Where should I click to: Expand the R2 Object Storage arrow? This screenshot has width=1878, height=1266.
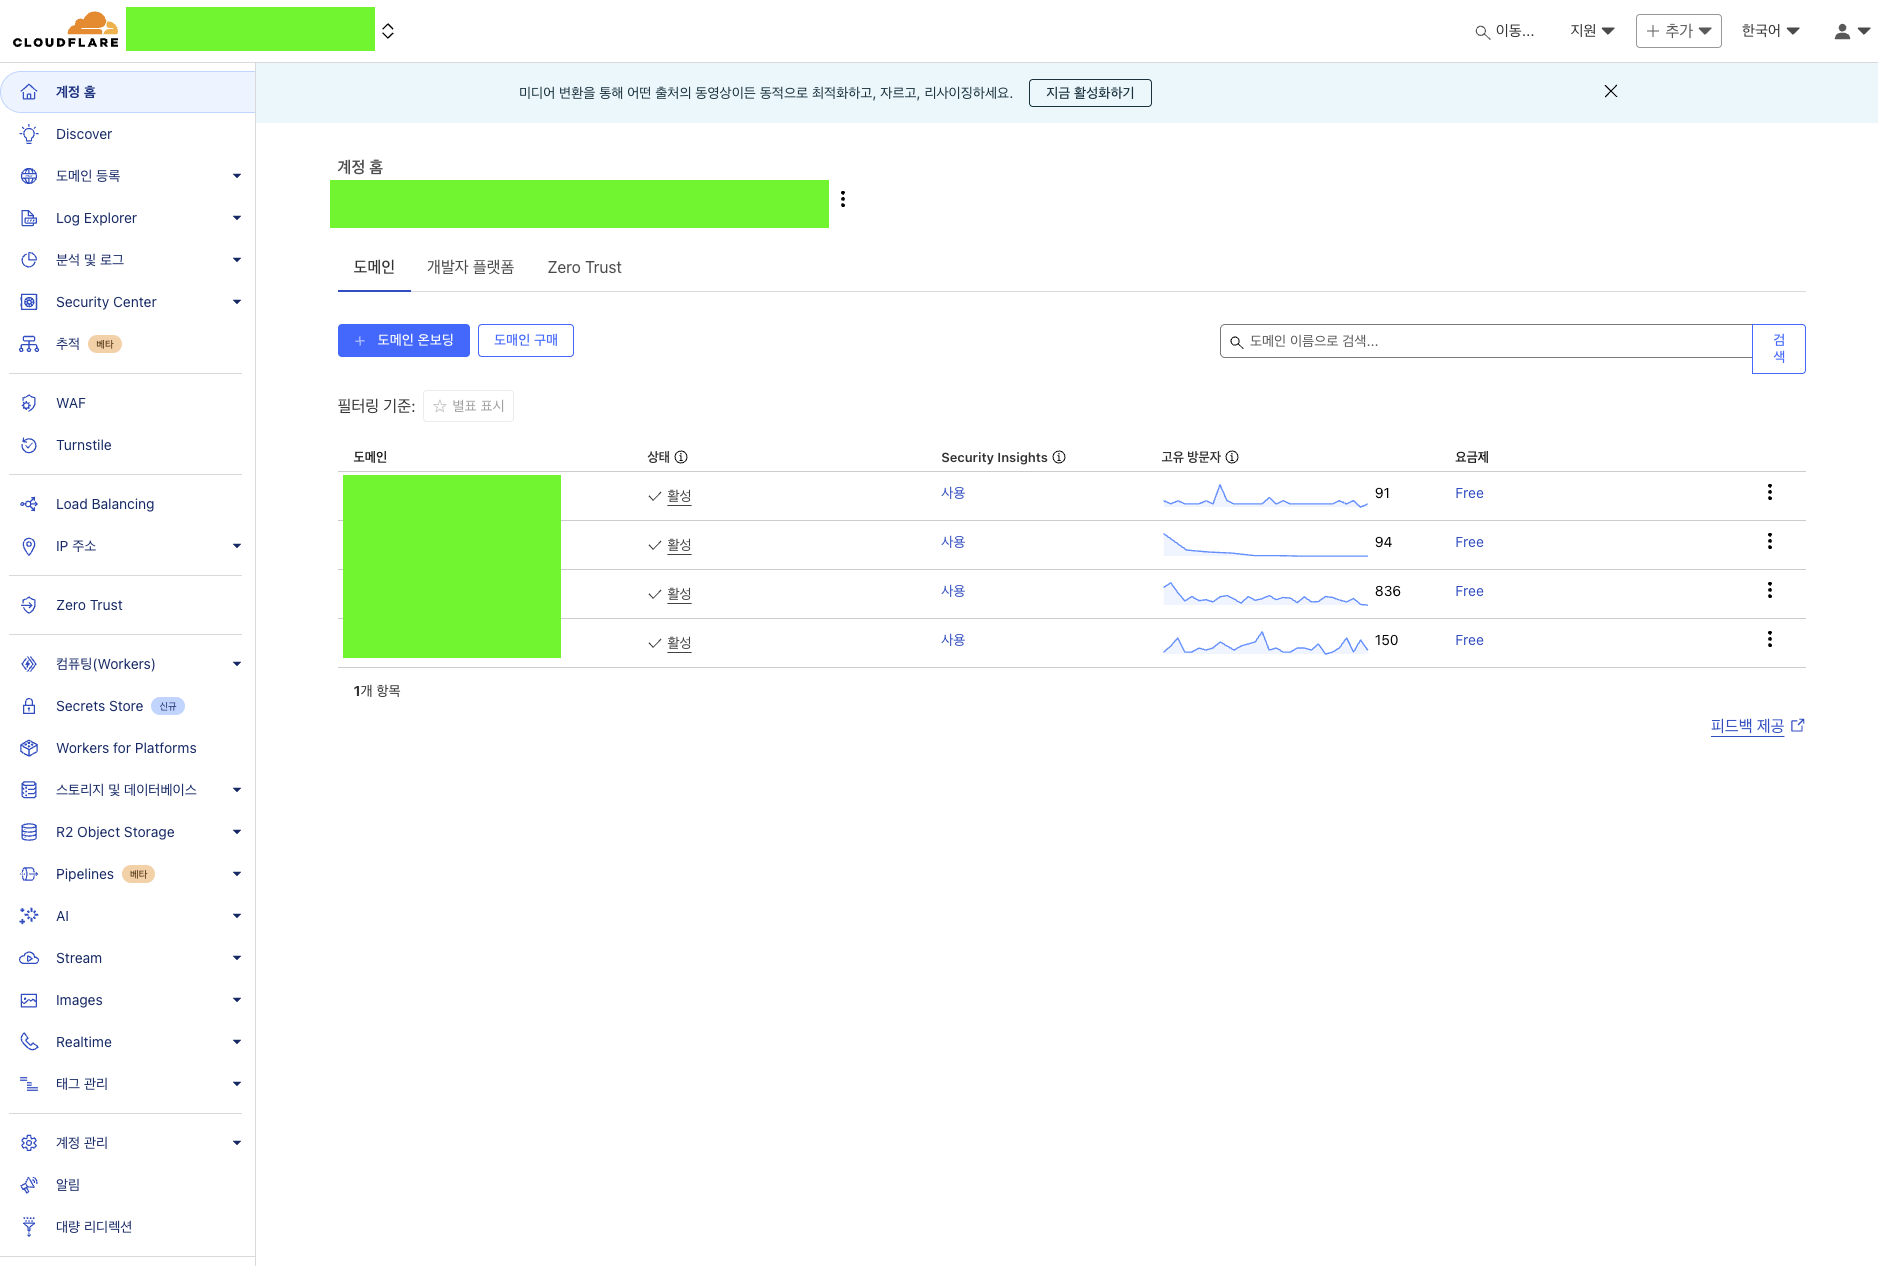[237, 832]
